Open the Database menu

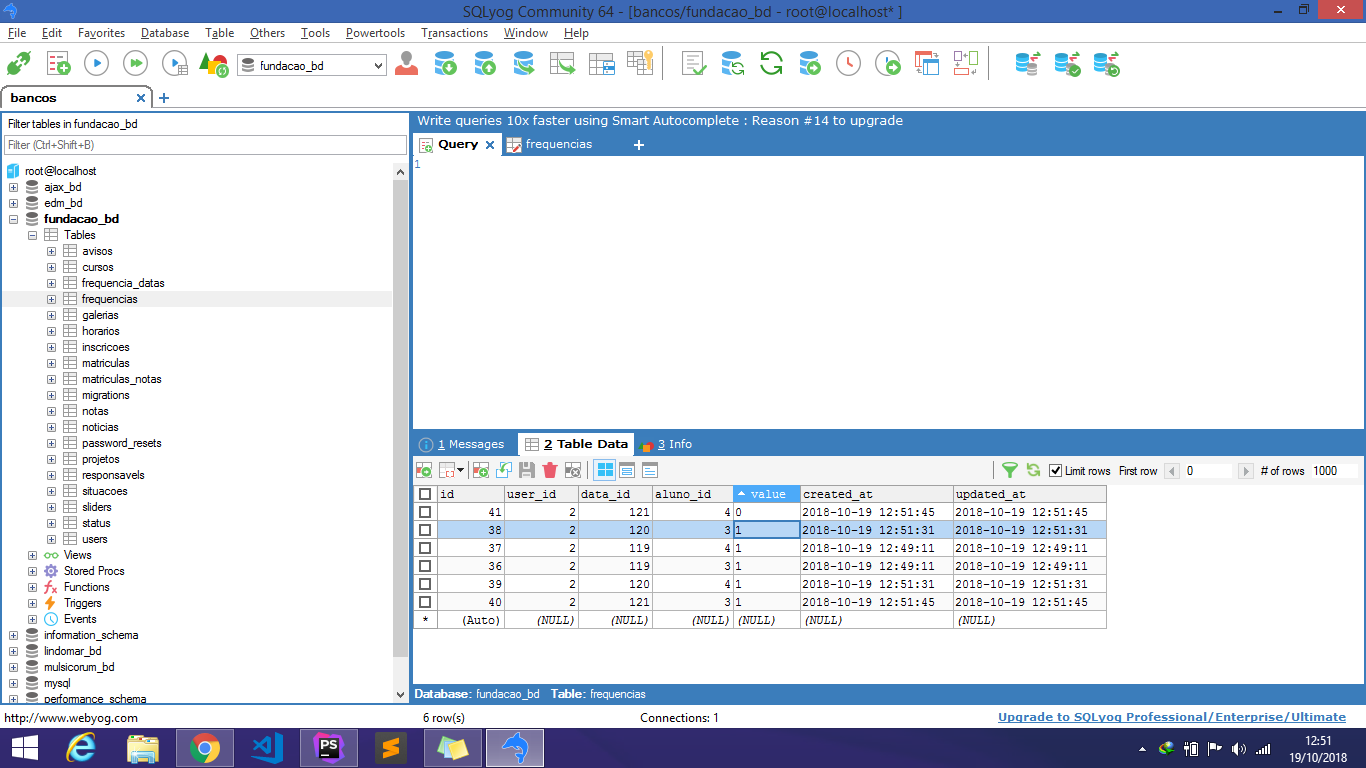click(x=165, y=33)
